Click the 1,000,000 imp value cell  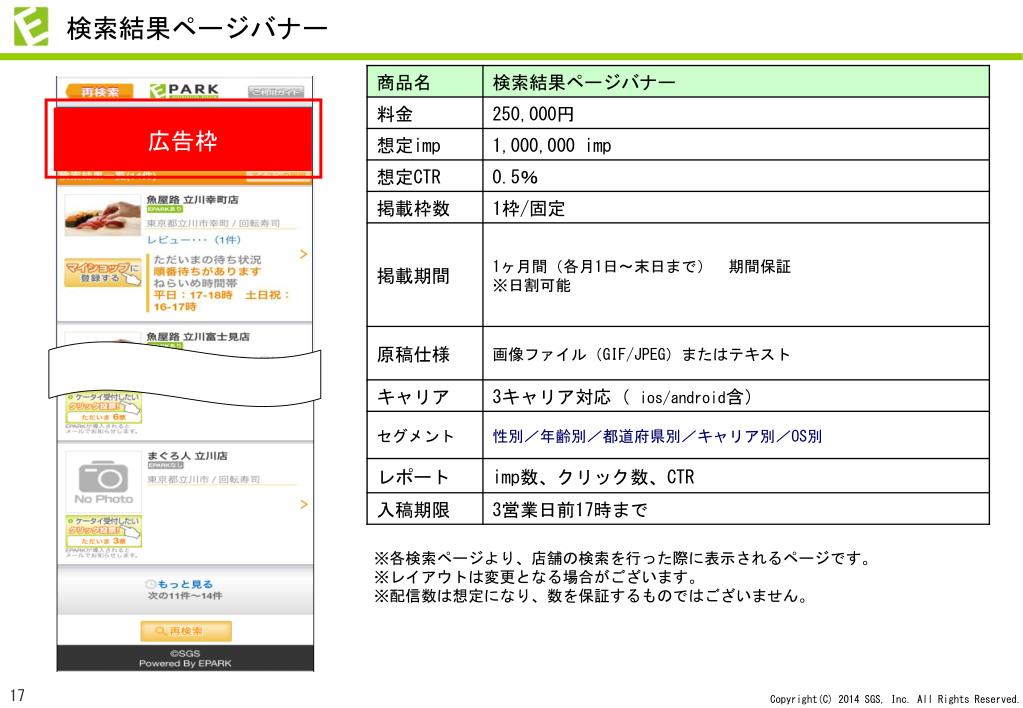coord(736,145)
